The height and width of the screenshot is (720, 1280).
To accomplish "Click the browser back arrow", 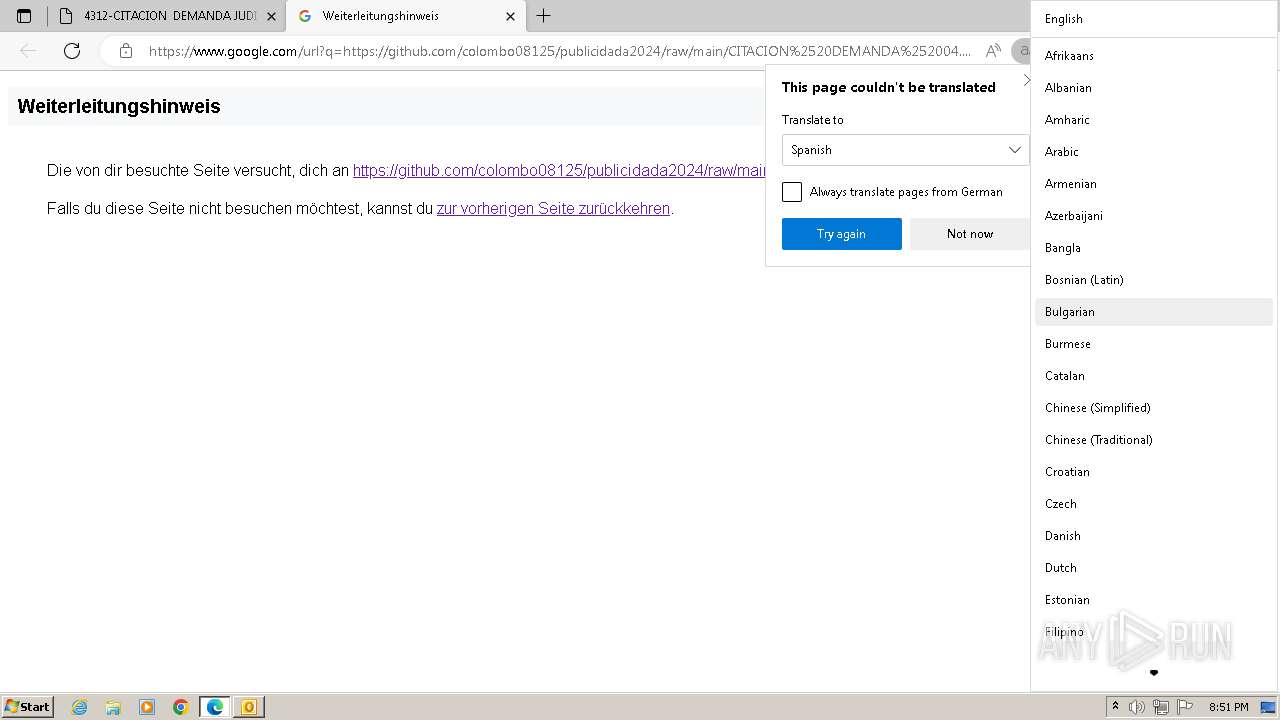I will [x=28, y=51].
